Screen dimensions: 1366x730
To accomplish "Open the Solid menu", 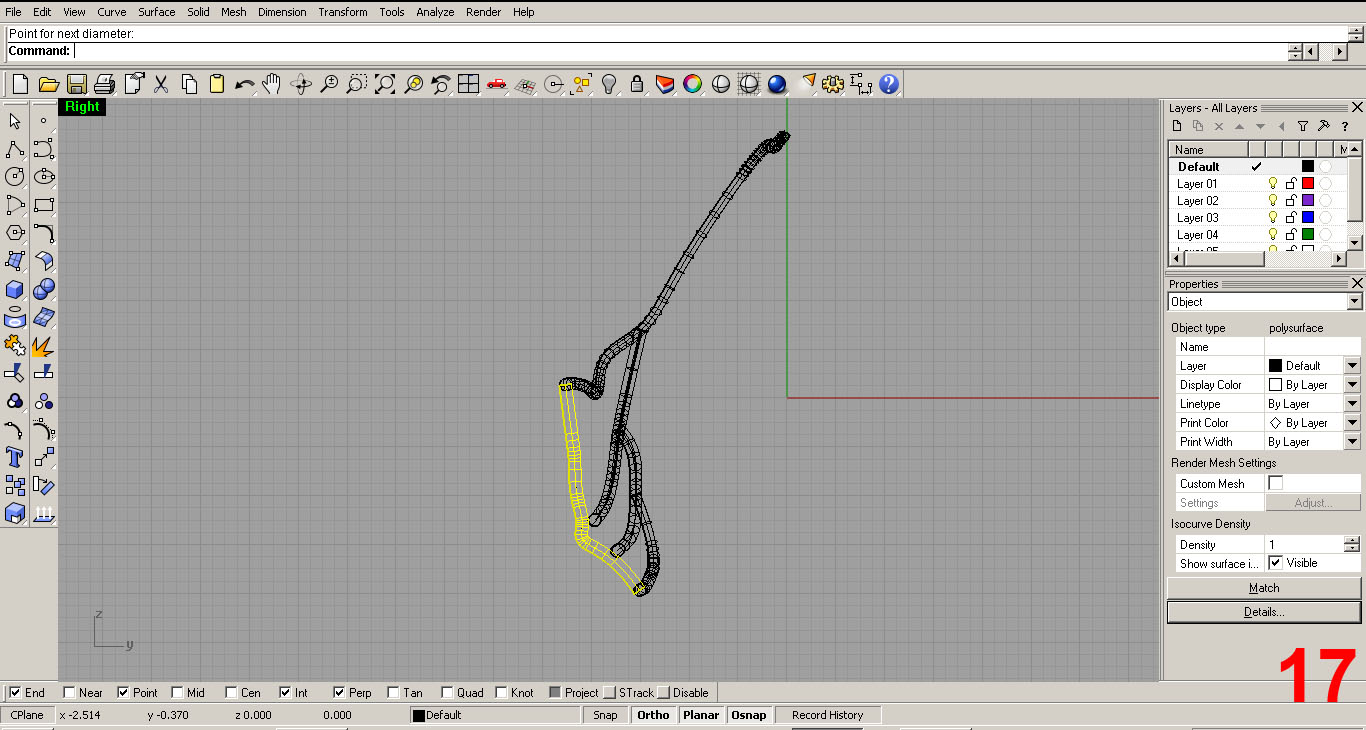I will click(198, 12).
